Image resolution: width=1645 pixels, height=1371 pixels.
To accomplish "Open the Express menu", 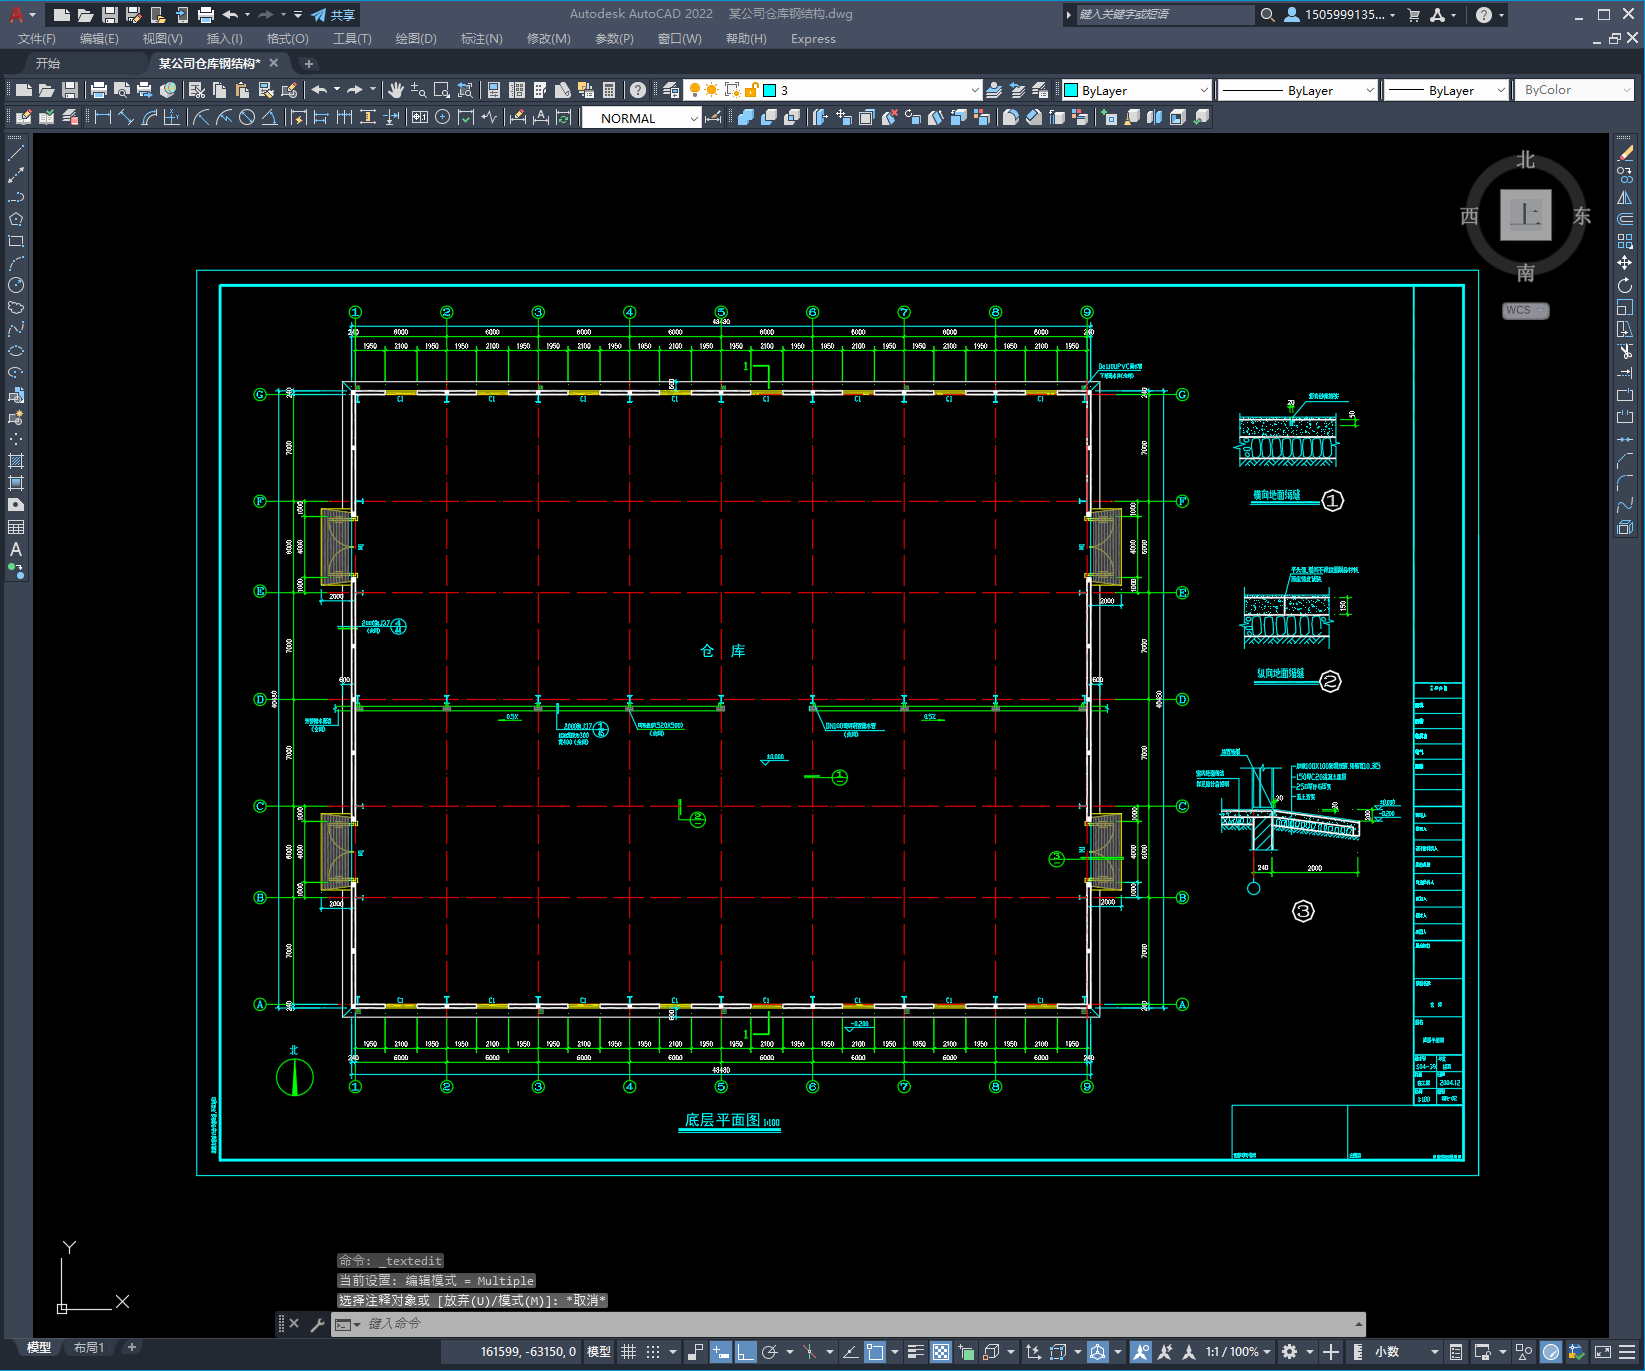I will click(813, 39).
